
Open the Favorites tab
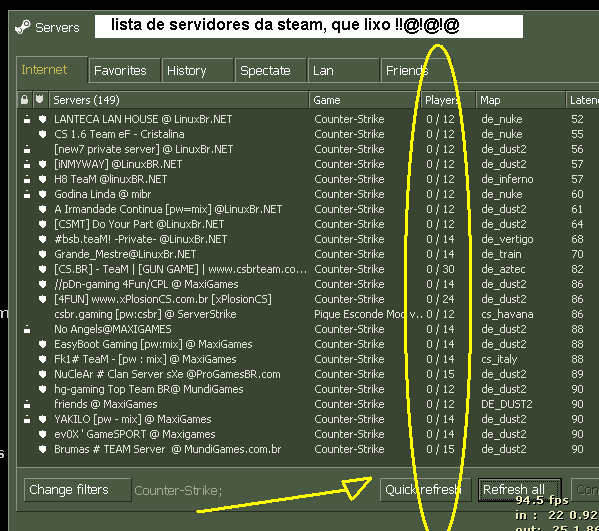(x=124, y=71)
